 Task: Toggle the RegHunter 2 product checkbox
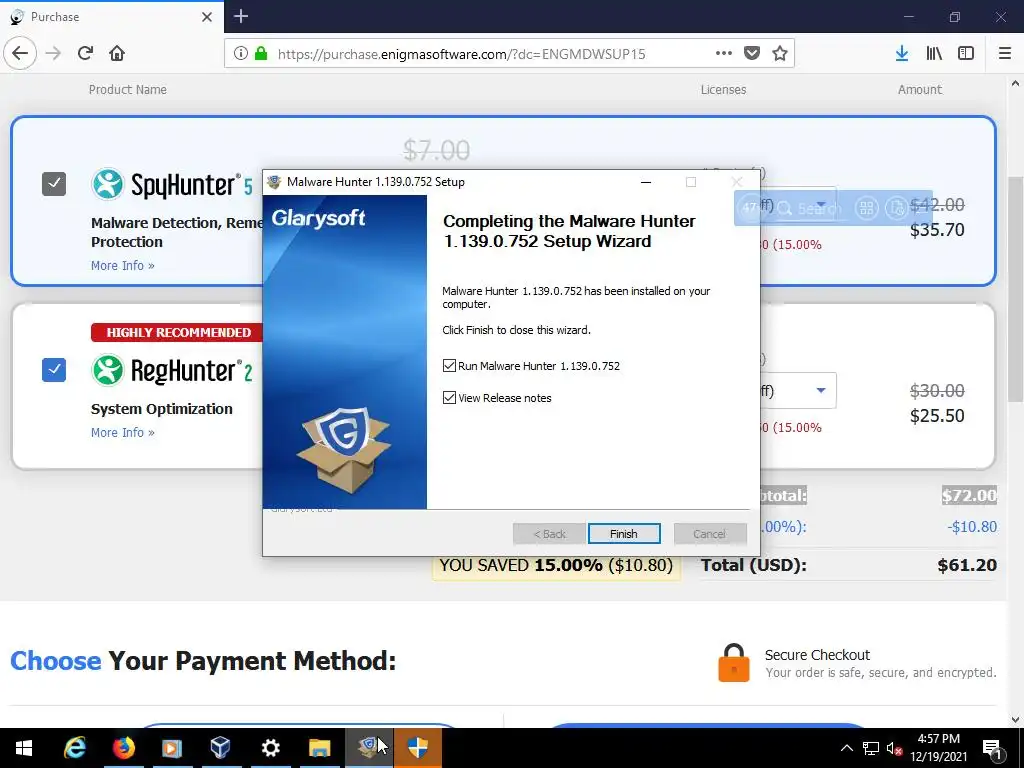coord(54,370)
